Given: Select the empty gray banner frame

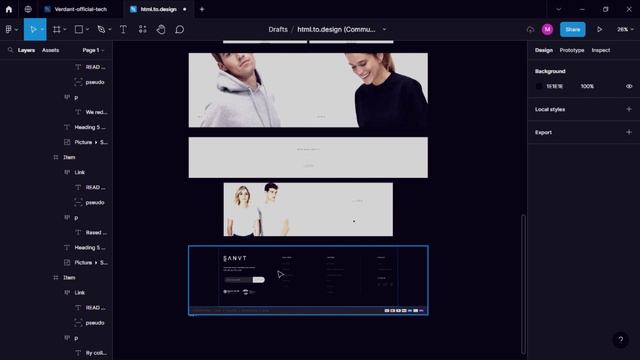Looking at the screenshot, I should (x=308, y=157).
